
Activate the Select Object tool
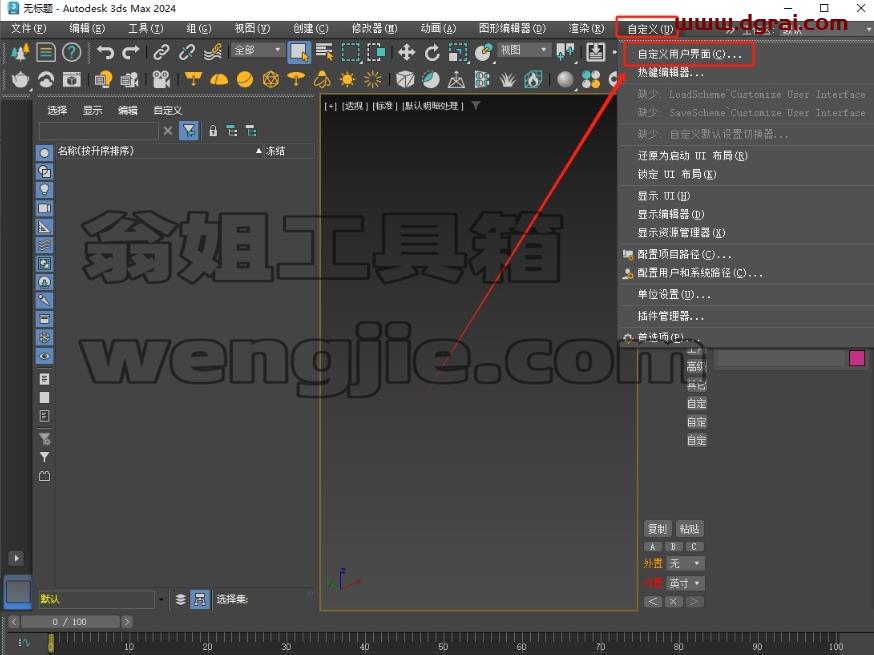coord(299,52)
